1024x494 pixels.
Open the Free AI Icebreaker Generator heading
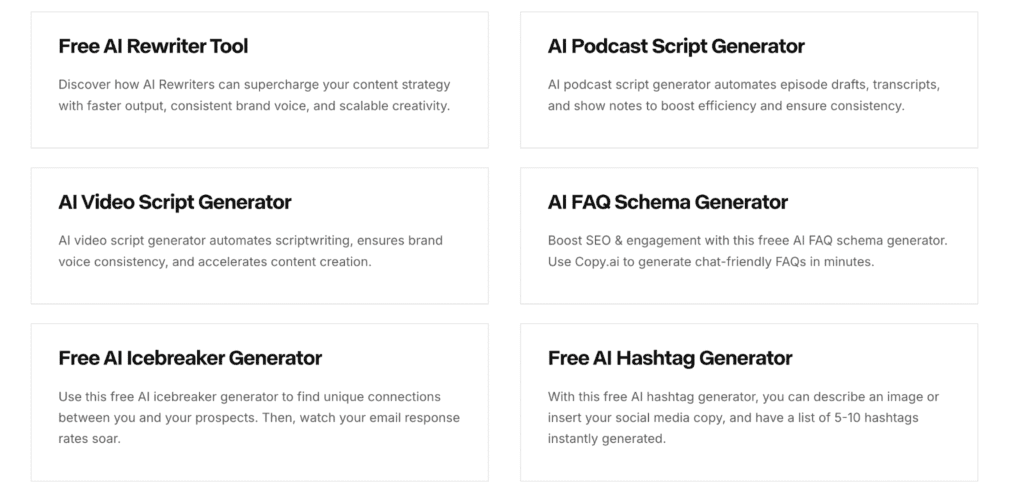[190, 358]
